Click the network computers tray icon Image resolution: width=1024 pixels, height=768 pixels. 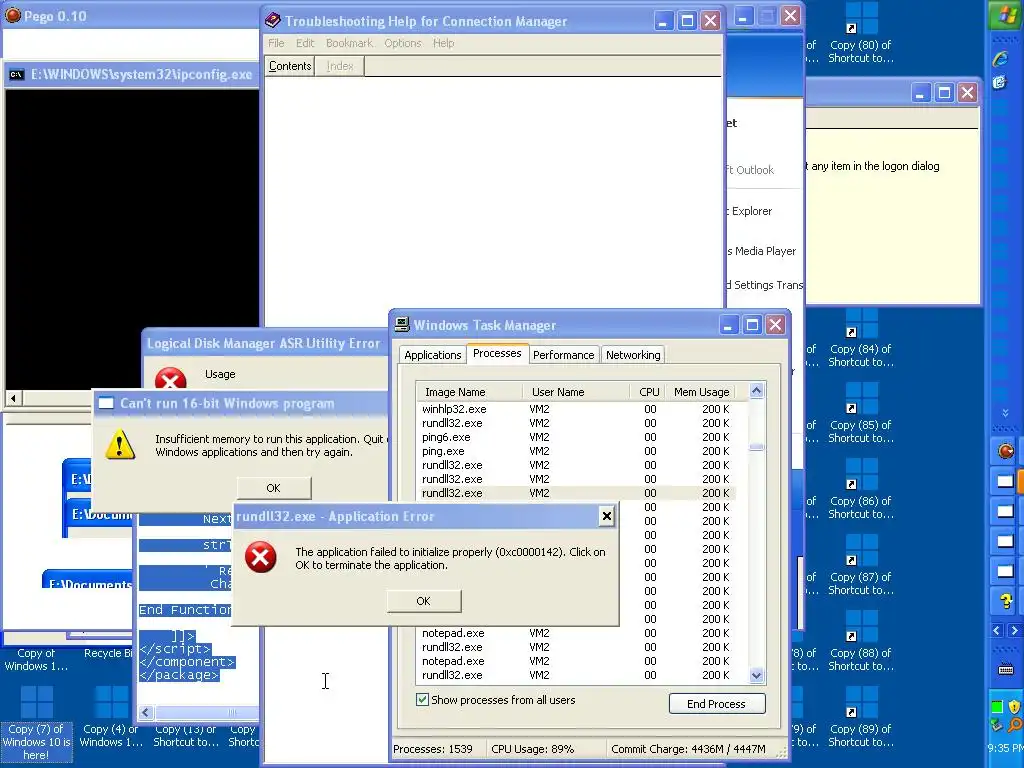(x=997, y=724)
